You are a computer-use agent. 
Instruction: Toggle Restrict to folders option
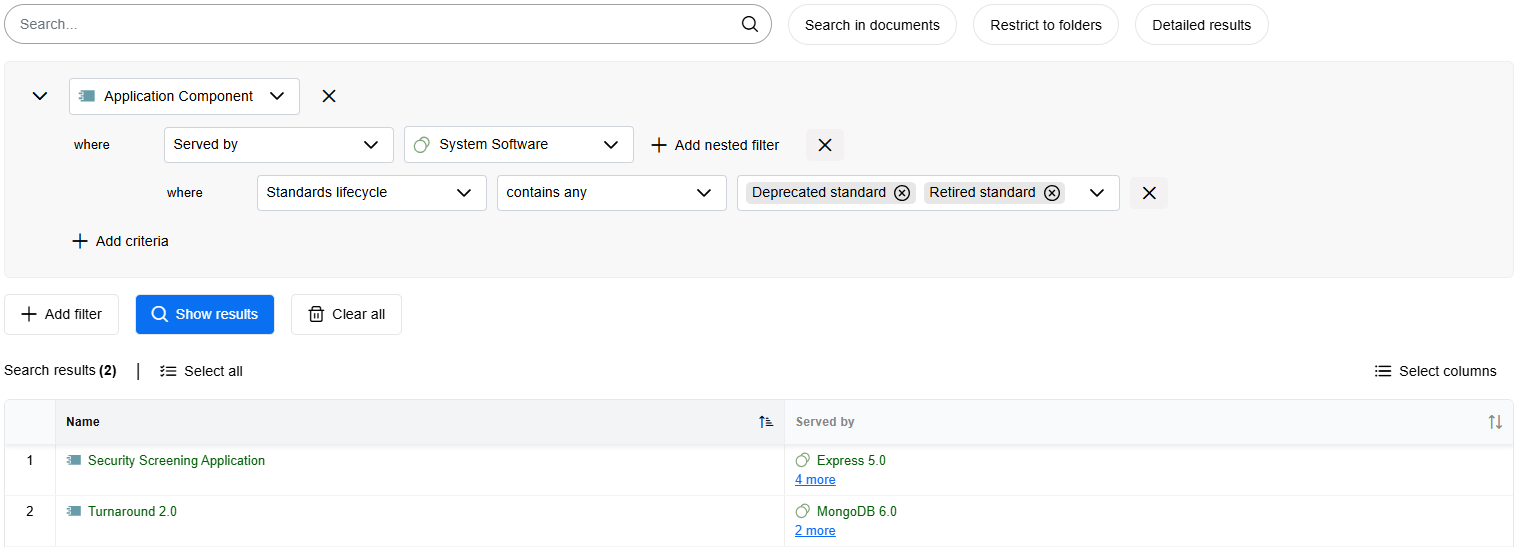click(1046, 25)
